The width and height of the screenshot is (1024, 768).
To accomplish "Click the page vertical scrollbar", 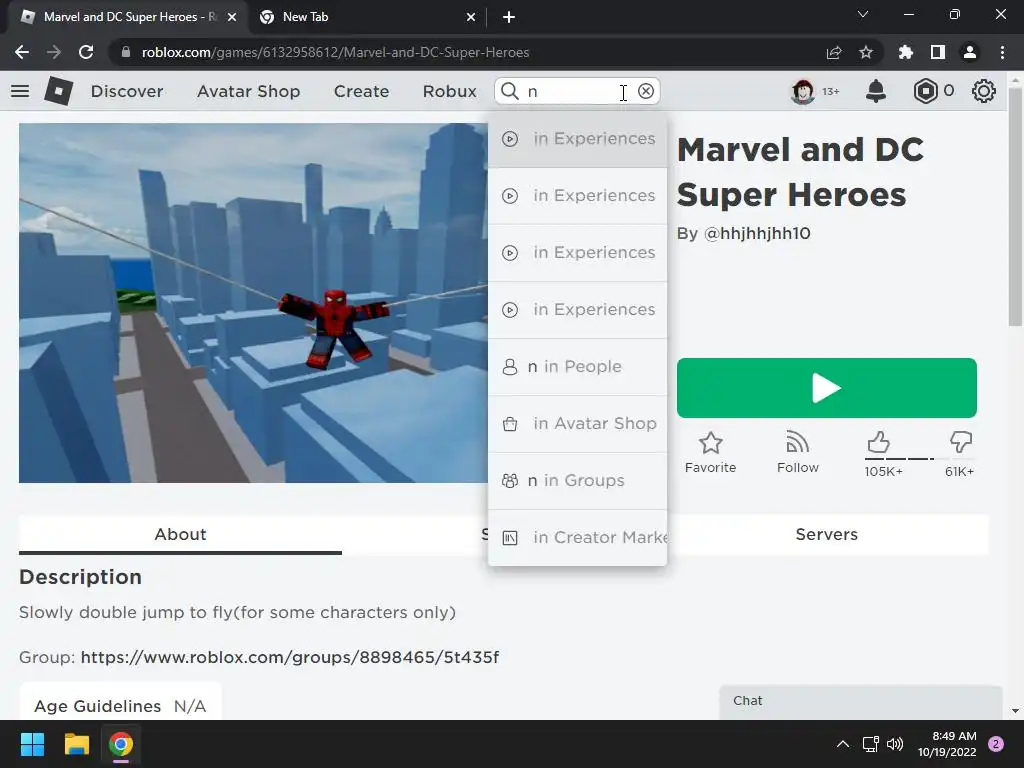I will 1015,208.
